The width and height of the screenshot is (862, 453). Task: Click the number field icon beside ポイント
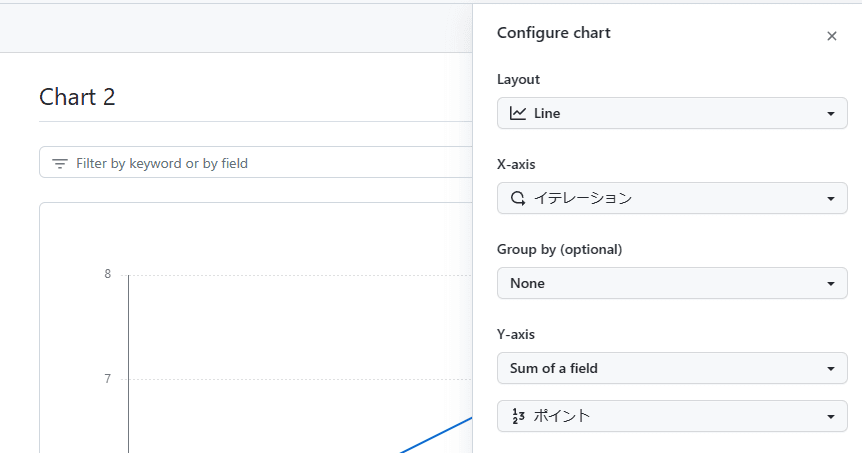(518, 416)
